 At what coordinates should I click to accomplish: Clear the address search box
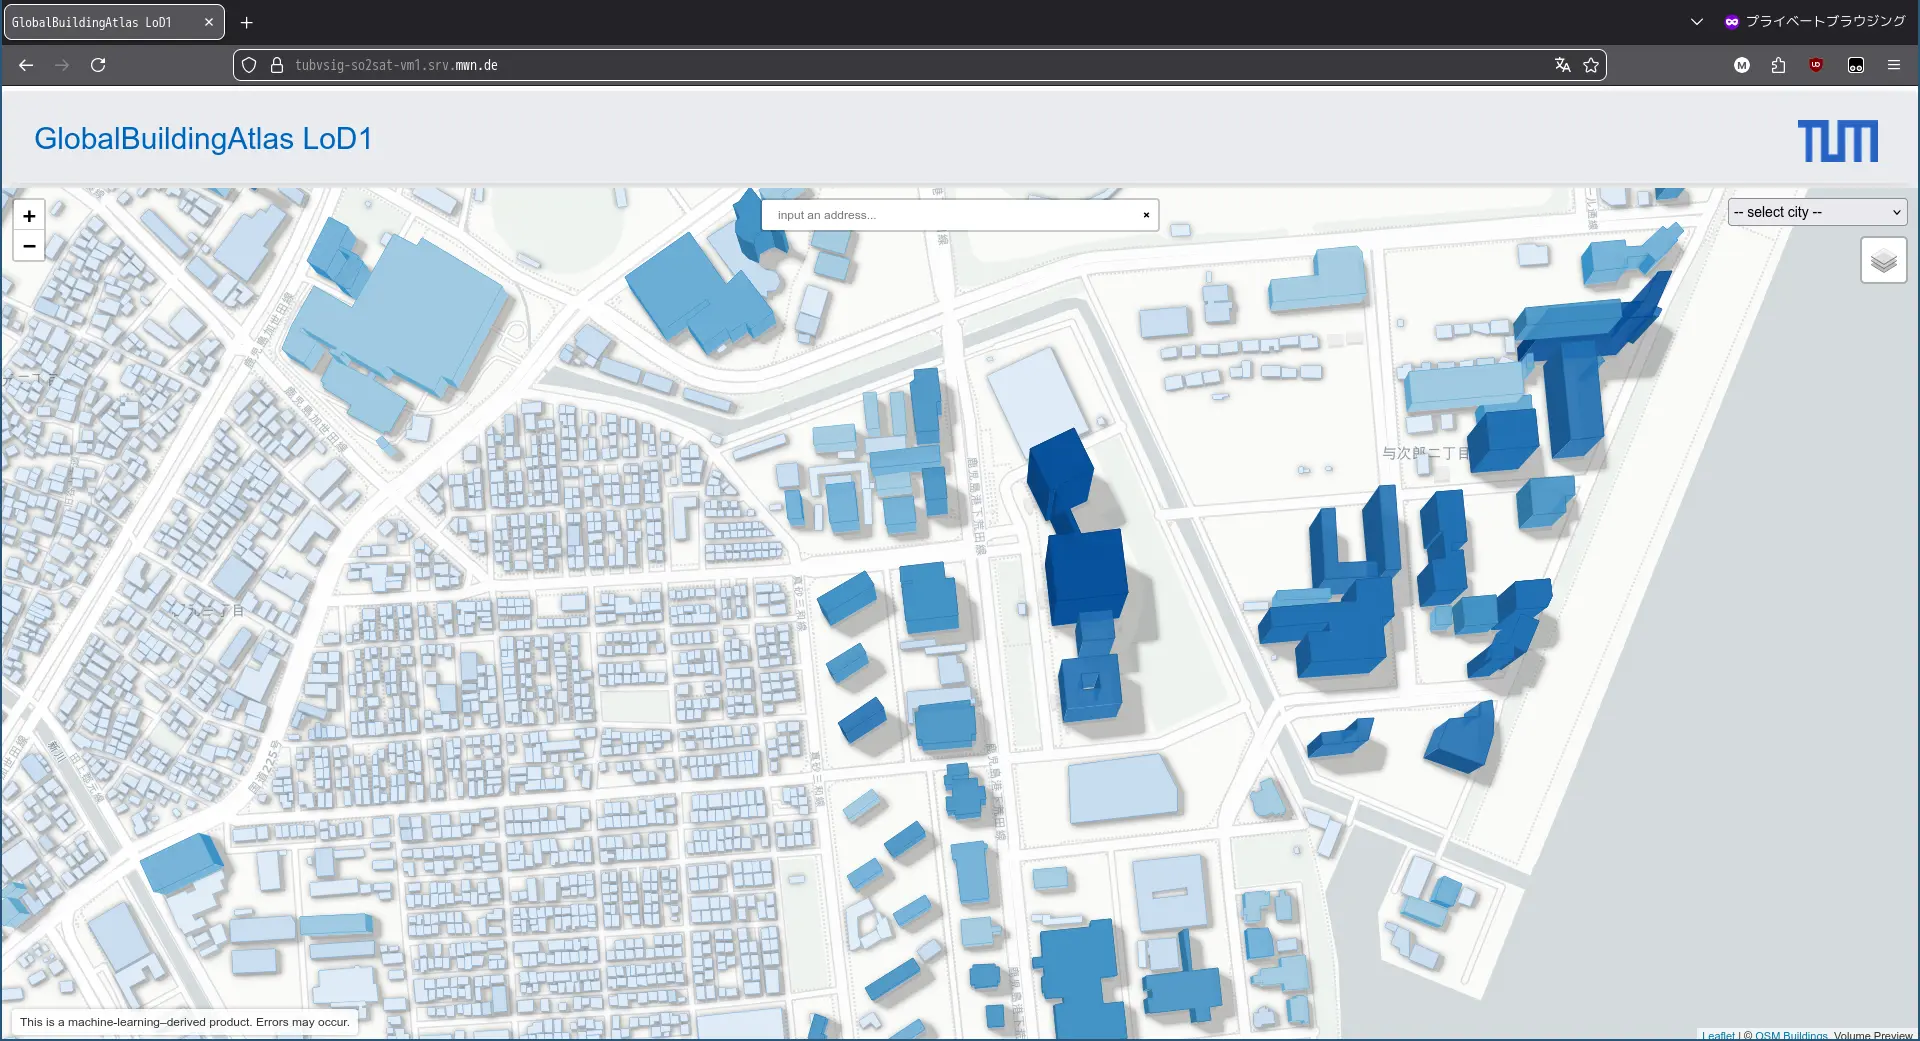point(1146,215)
